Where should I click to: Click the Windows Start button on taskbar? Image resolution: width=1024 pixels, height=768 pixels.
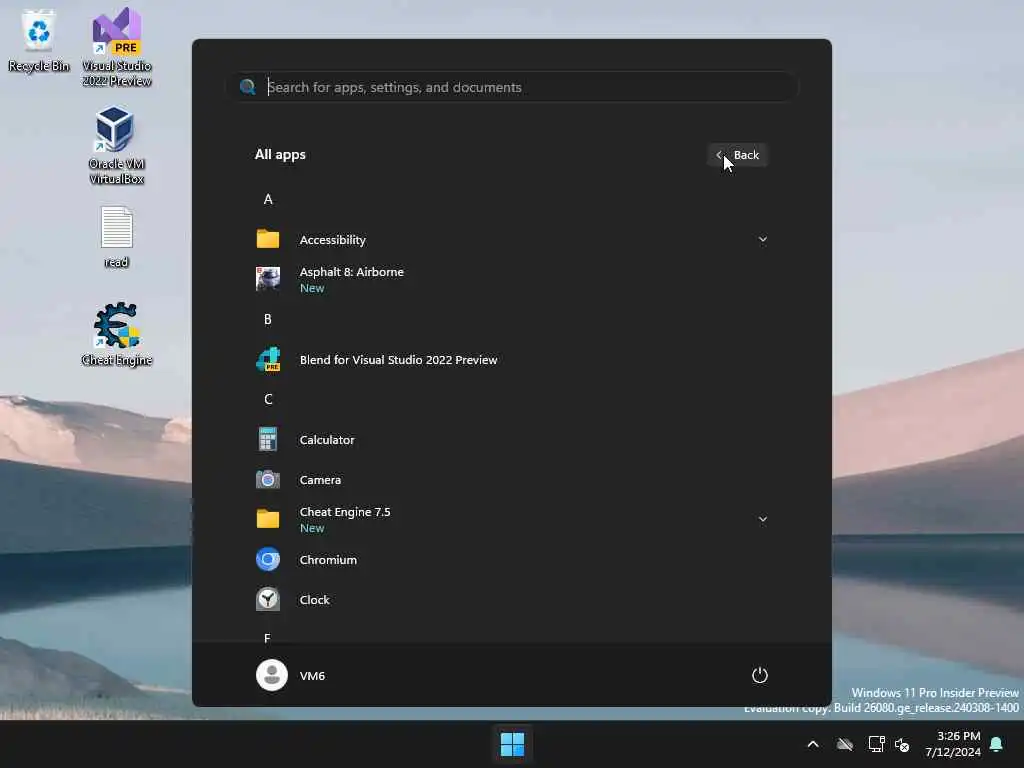pos(512,744)
